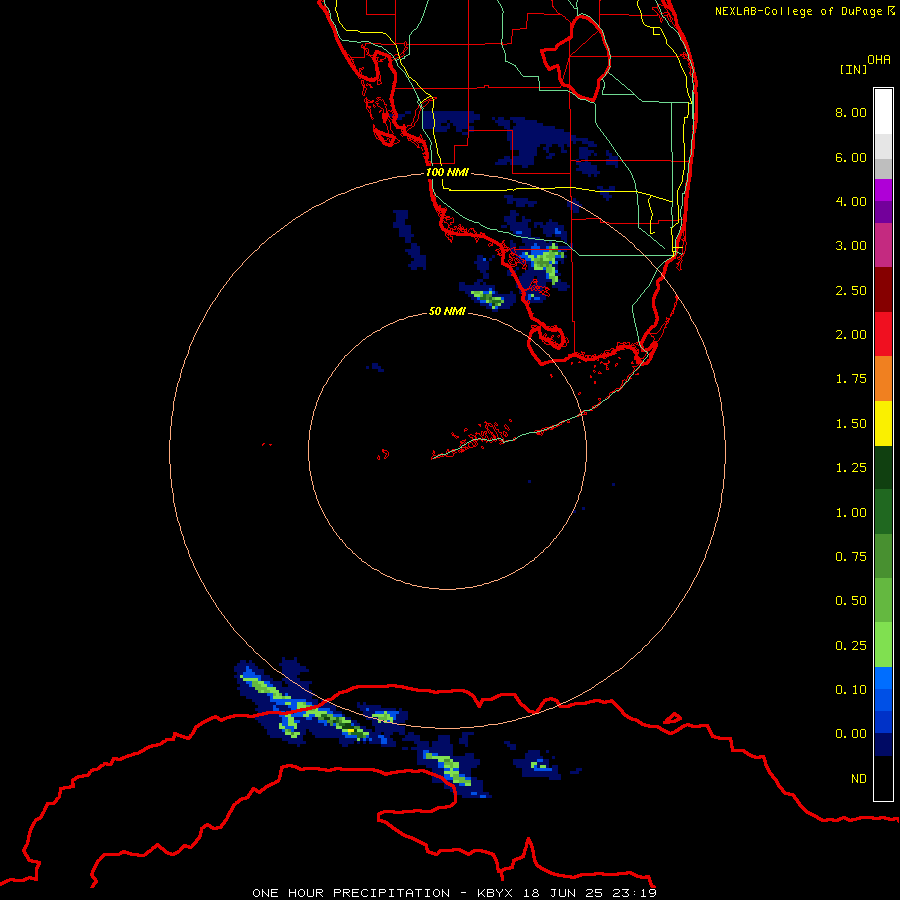Click the 23:19 timestamp
900x900 pixels.
pyautogui.click(x=634, y=893)
